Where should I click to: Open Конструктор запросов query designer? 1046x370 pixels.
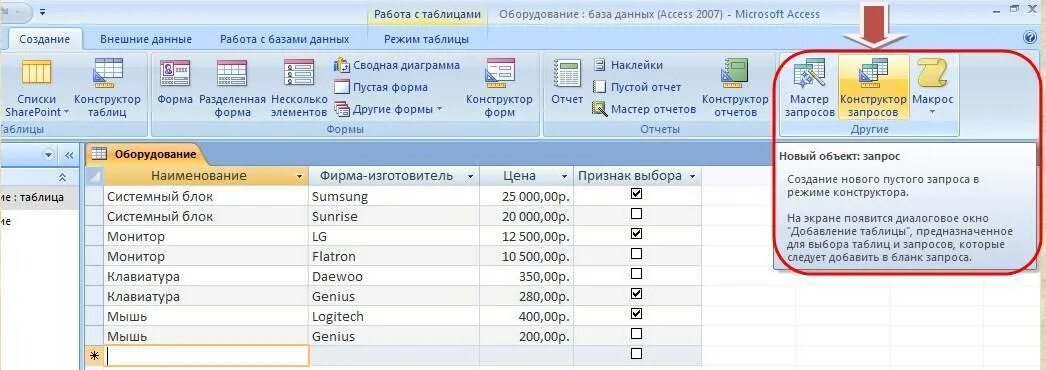[x=873, y=87]
